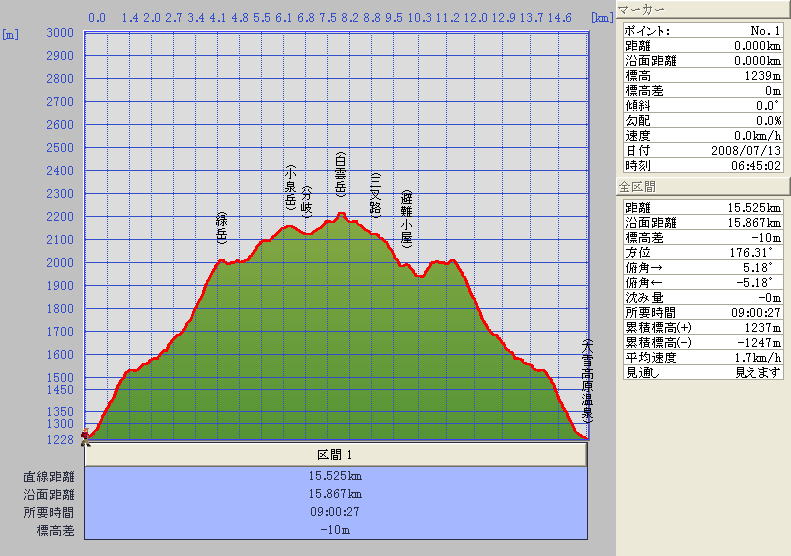This screenshot has height=556, width=791.
Task: Click the 標高 1239m value in marker panel
Action: point(762,76)
